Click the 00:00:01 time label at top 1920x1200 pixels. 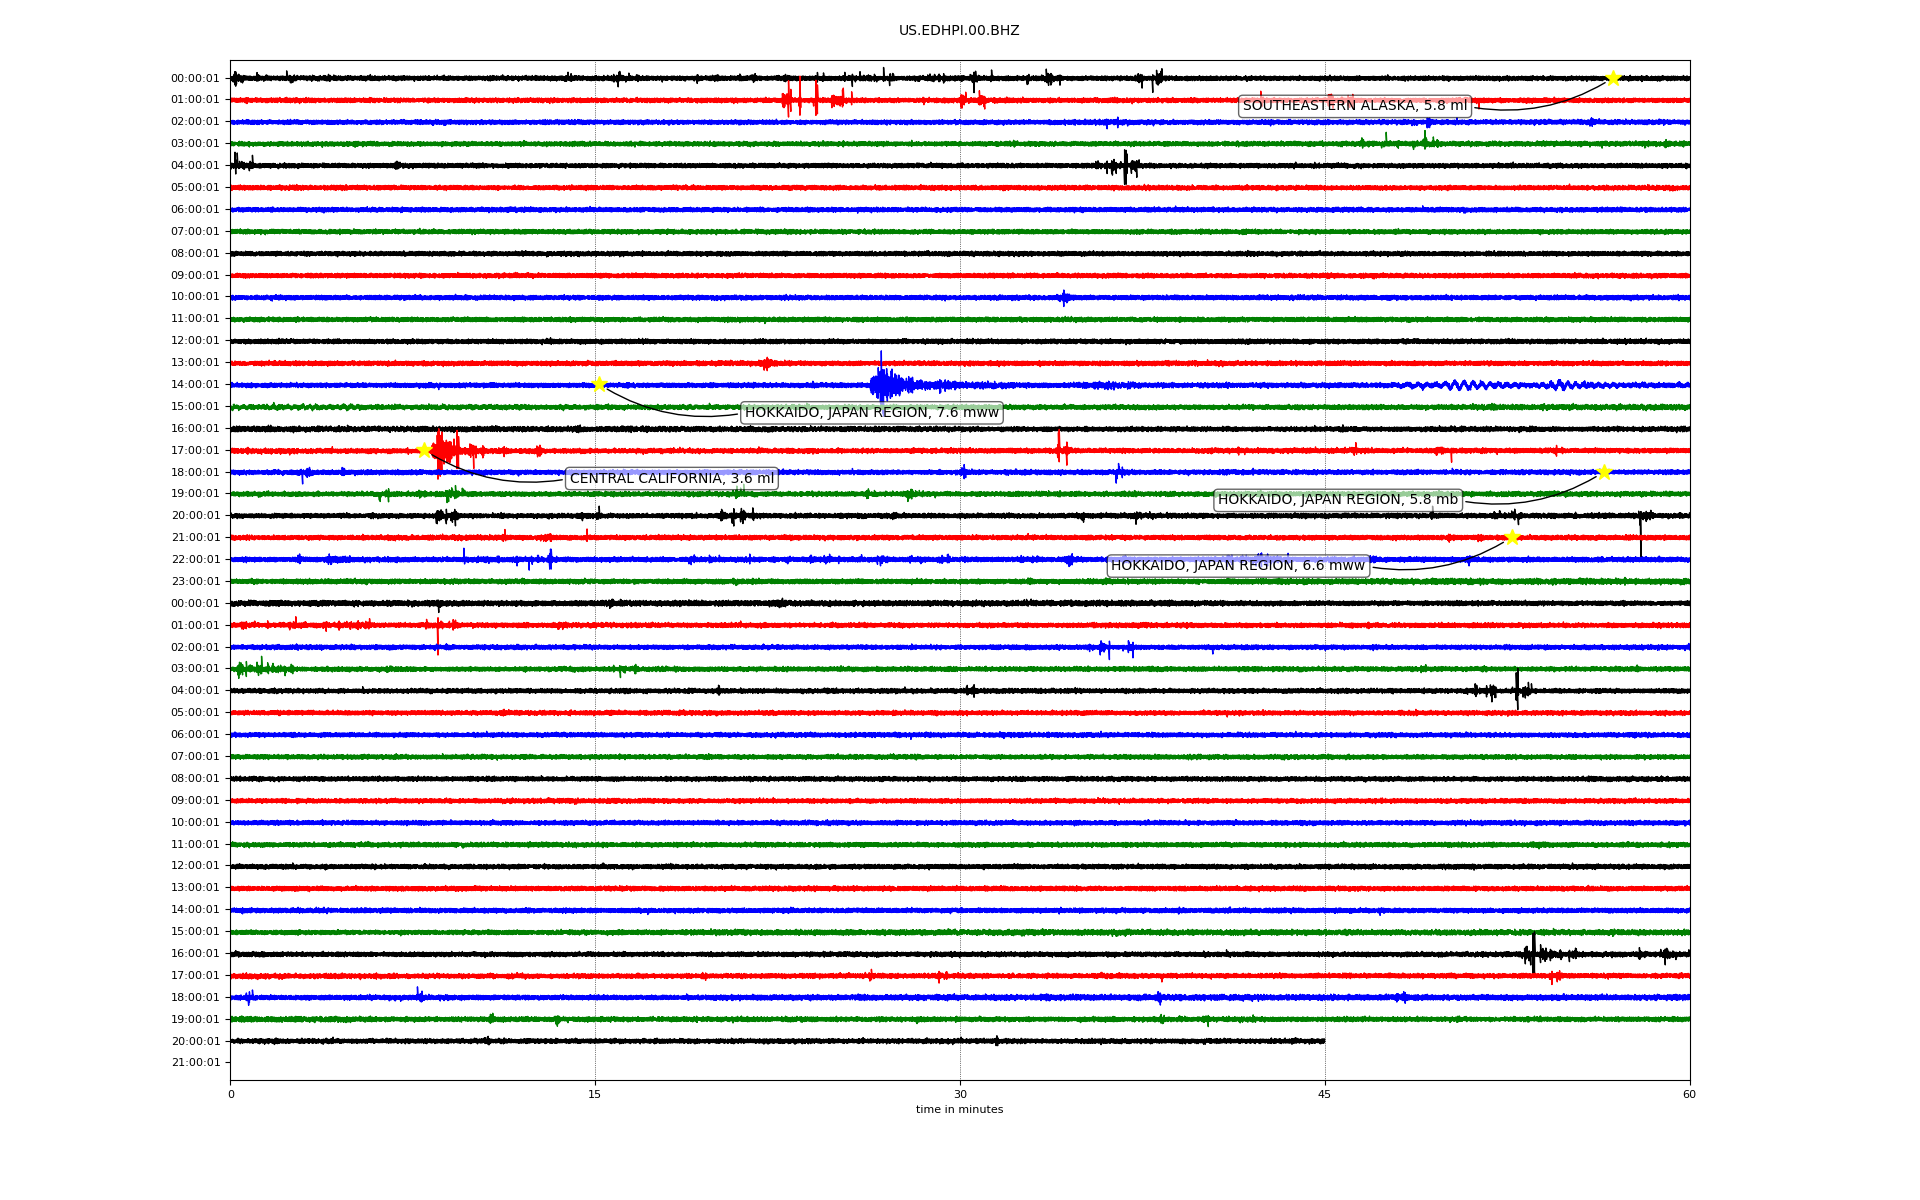pos(195,78)
